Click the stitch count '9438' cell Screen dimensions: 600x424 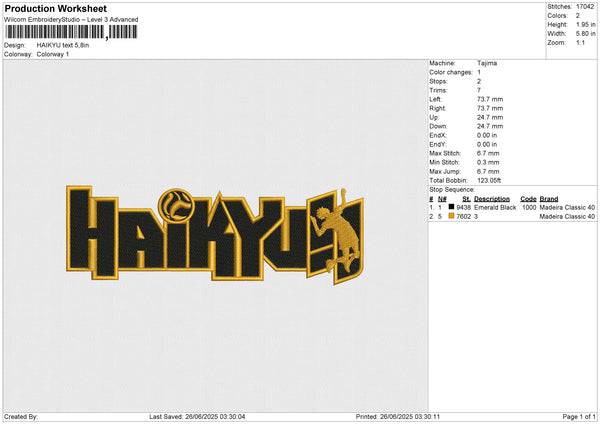pyautogui.click(x=464, y=207)
